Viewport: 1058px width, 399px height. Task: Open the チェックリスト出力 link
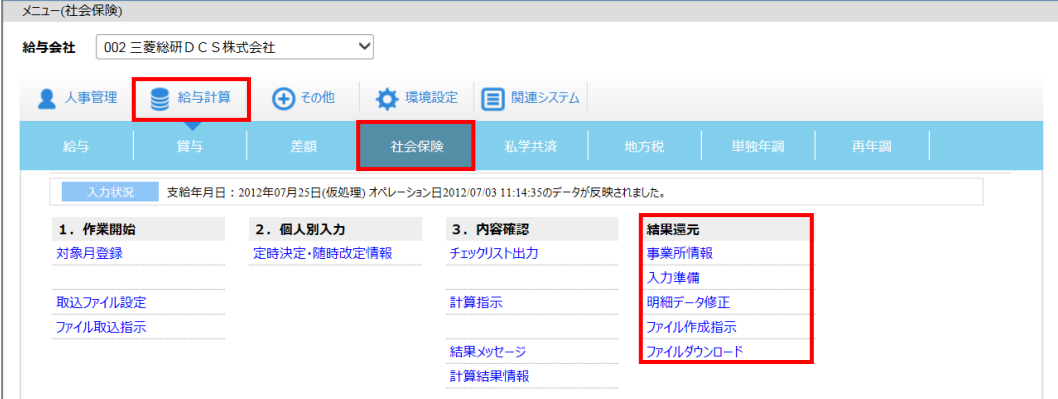coord(494,254)
